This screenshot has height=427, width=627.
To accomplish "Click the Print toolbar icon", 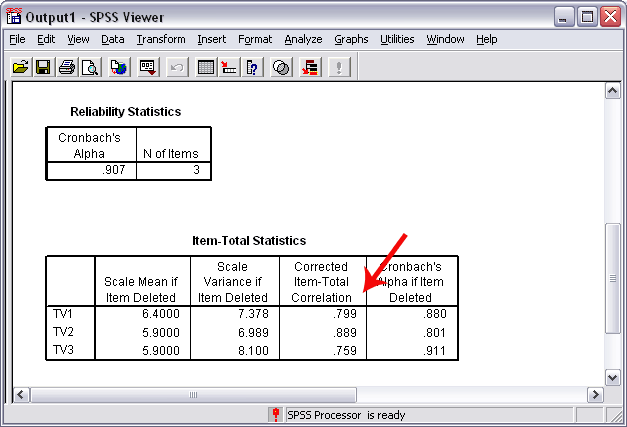I will (67, 67).
